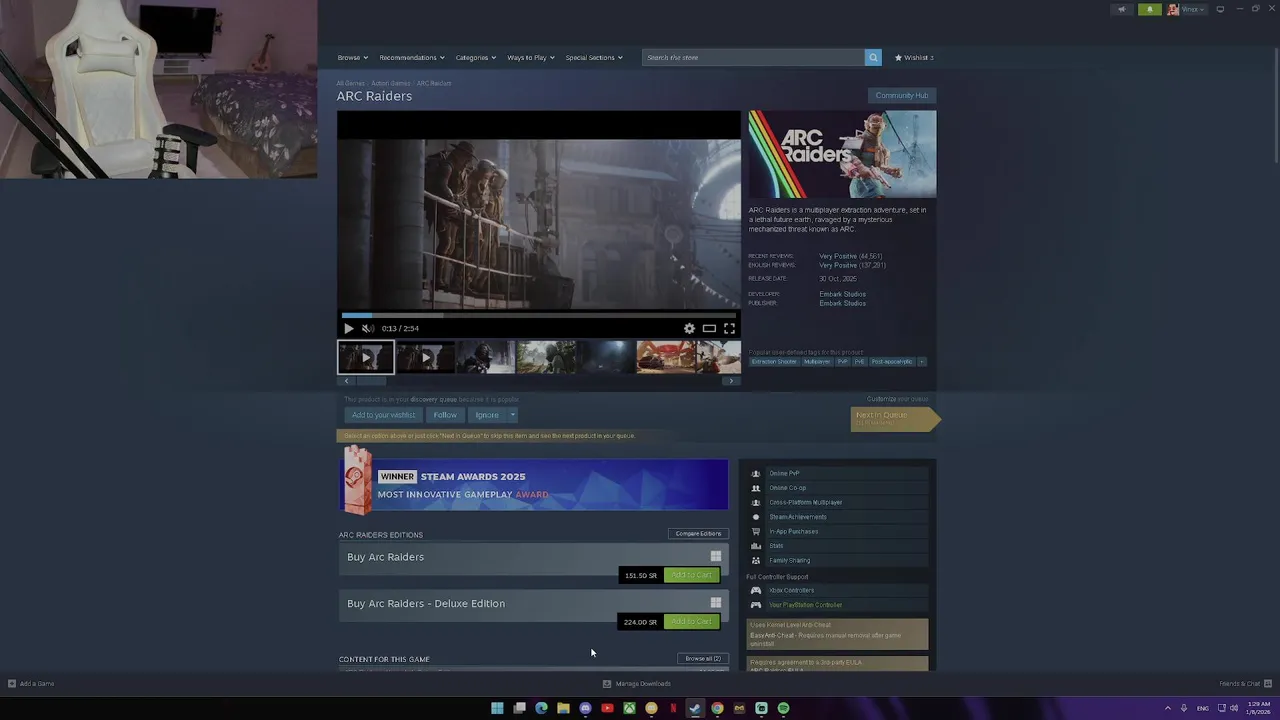Open the dropdown arrow next to Ignore
1280x720 pixels.
(x=512, y=415)
